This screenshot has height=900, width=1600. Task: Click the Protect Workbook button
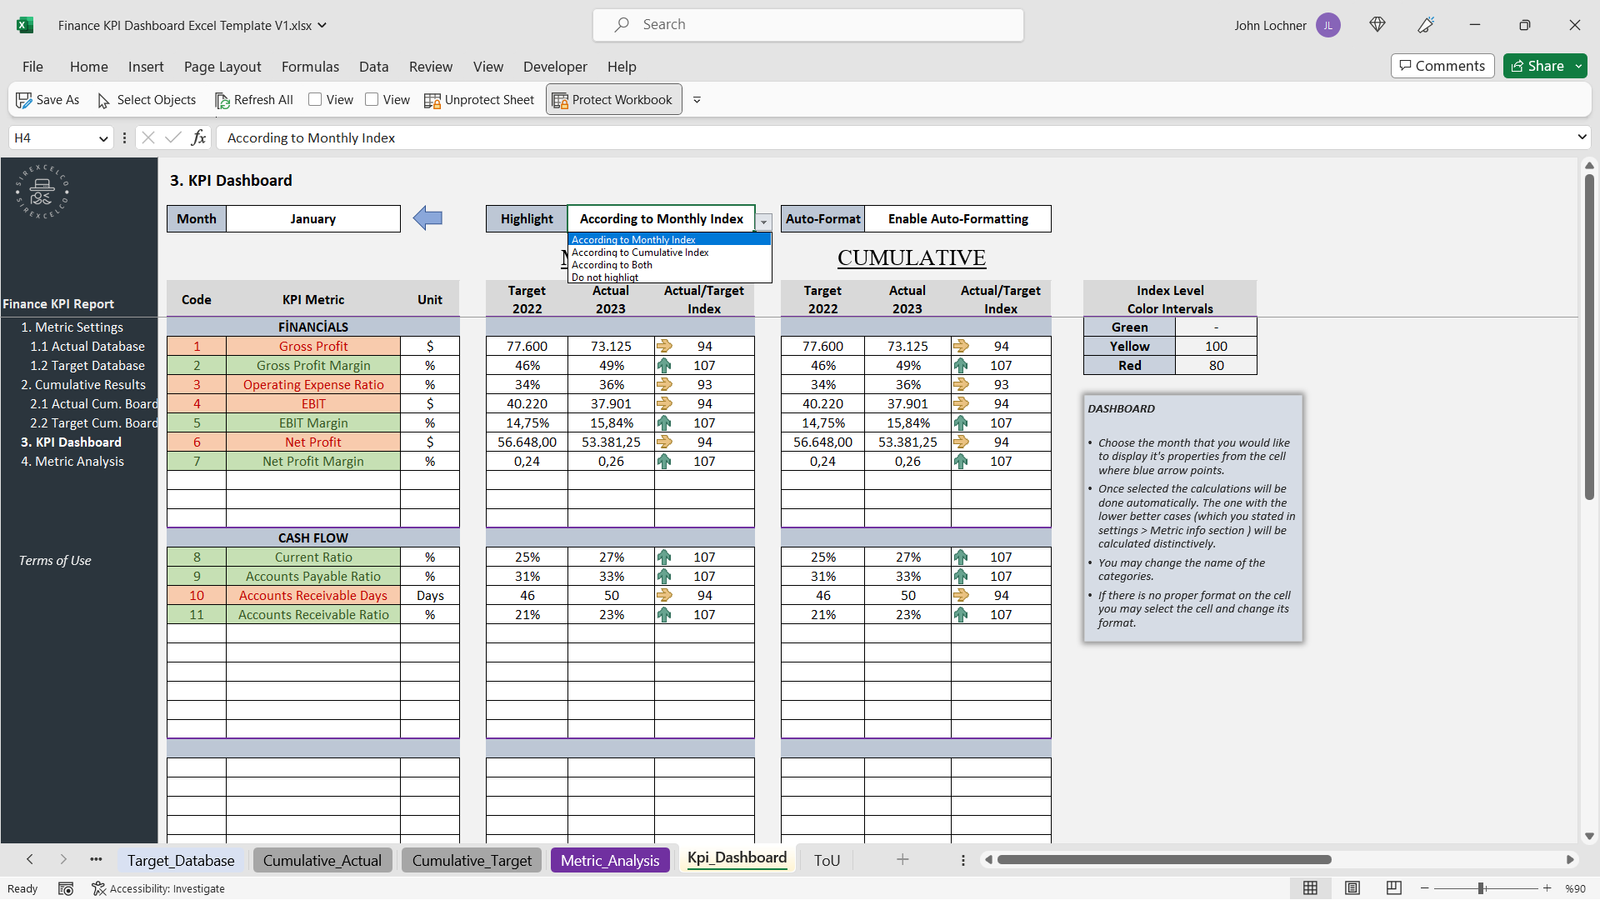click(612, 100)
